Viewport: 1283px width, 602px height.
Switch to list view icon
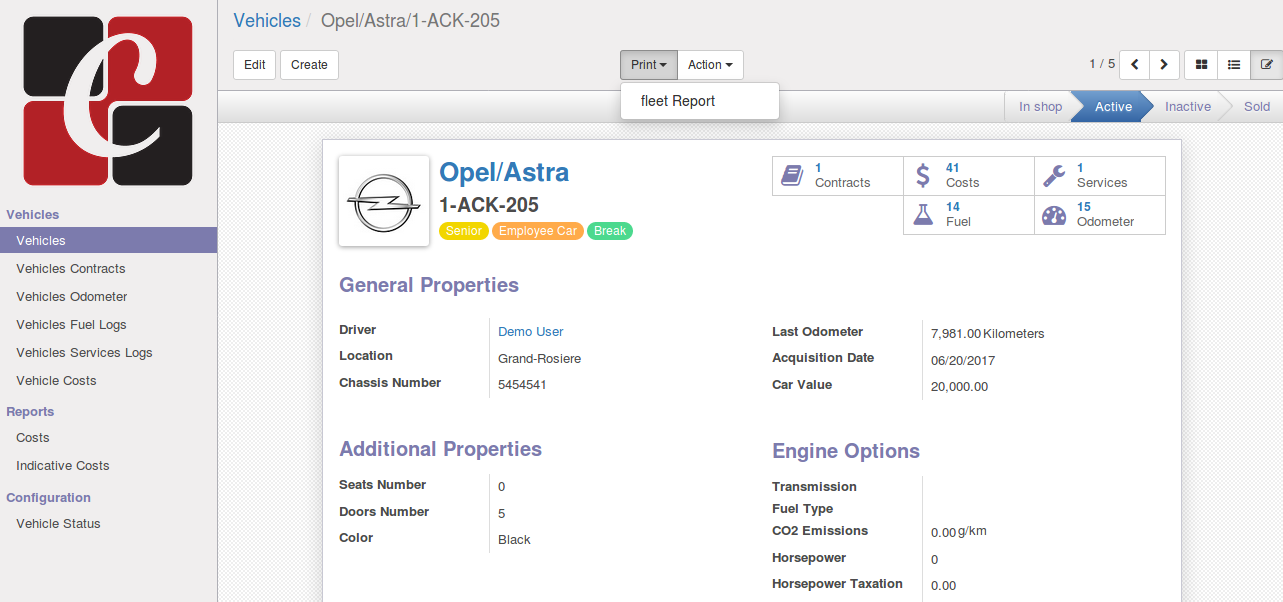coord(1234,65)
